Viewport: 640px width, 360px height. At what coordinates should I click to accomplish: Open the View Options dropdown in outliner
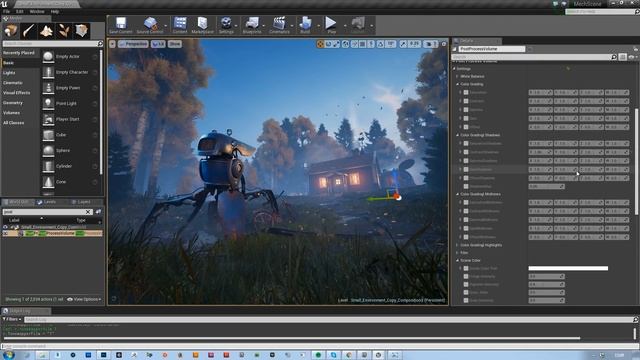pos(84,300)
